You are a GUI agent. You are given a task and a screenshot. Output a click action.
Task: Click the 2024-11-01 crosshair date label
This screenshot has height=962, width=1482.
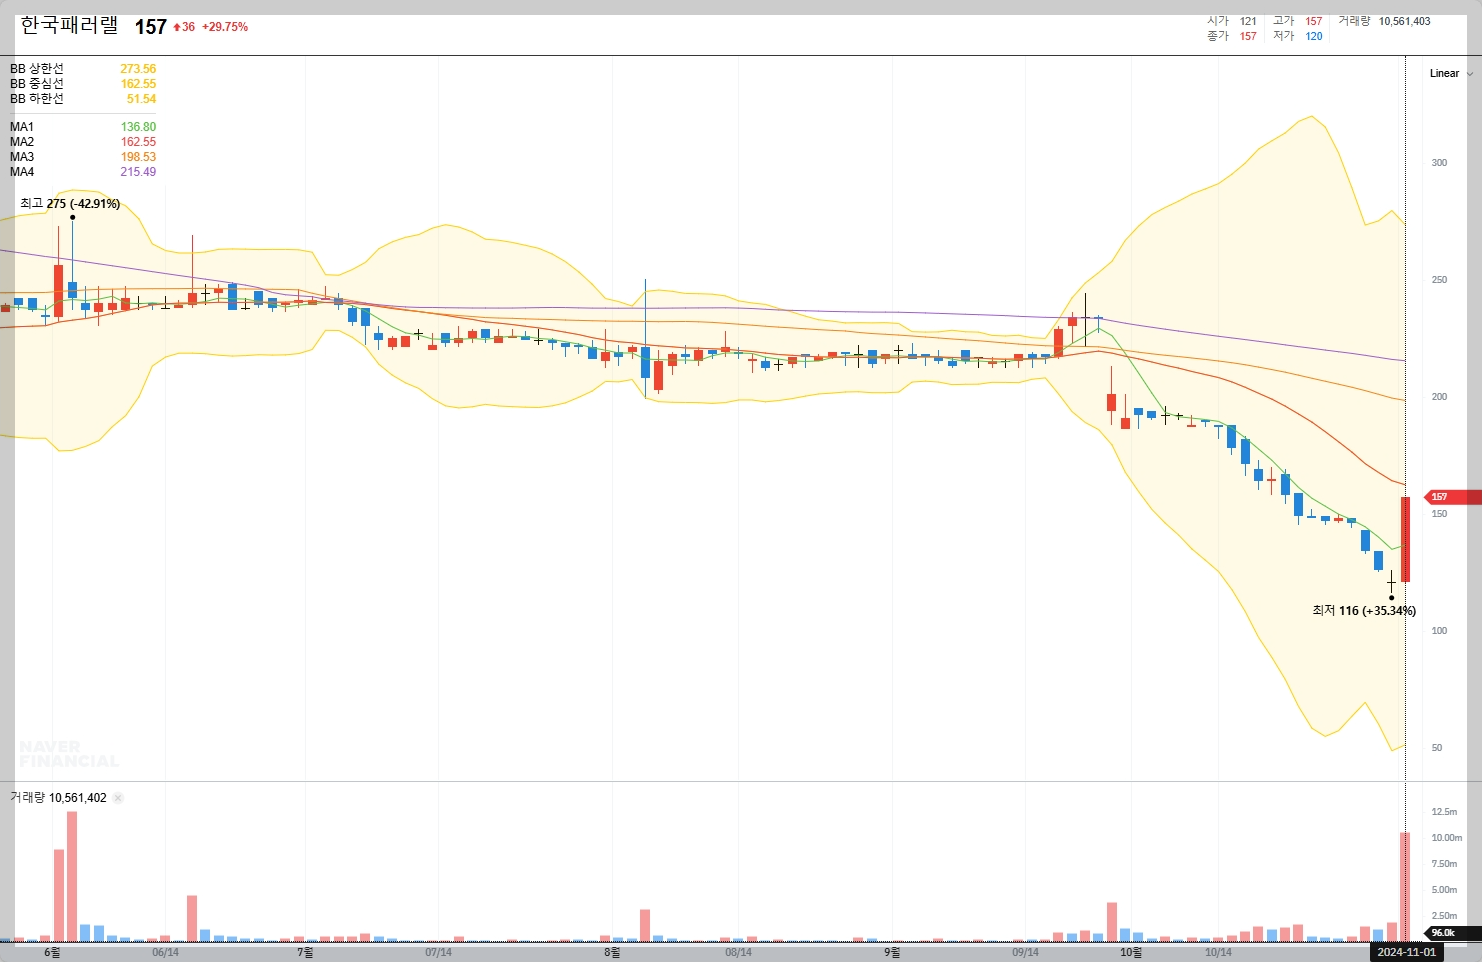pos(1406,952)
